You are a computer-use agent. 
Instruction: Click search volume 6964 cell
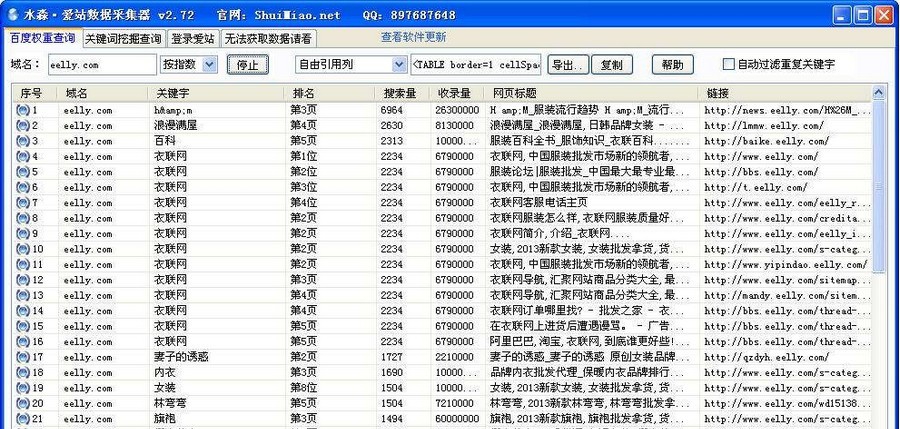tap(391, 110)
